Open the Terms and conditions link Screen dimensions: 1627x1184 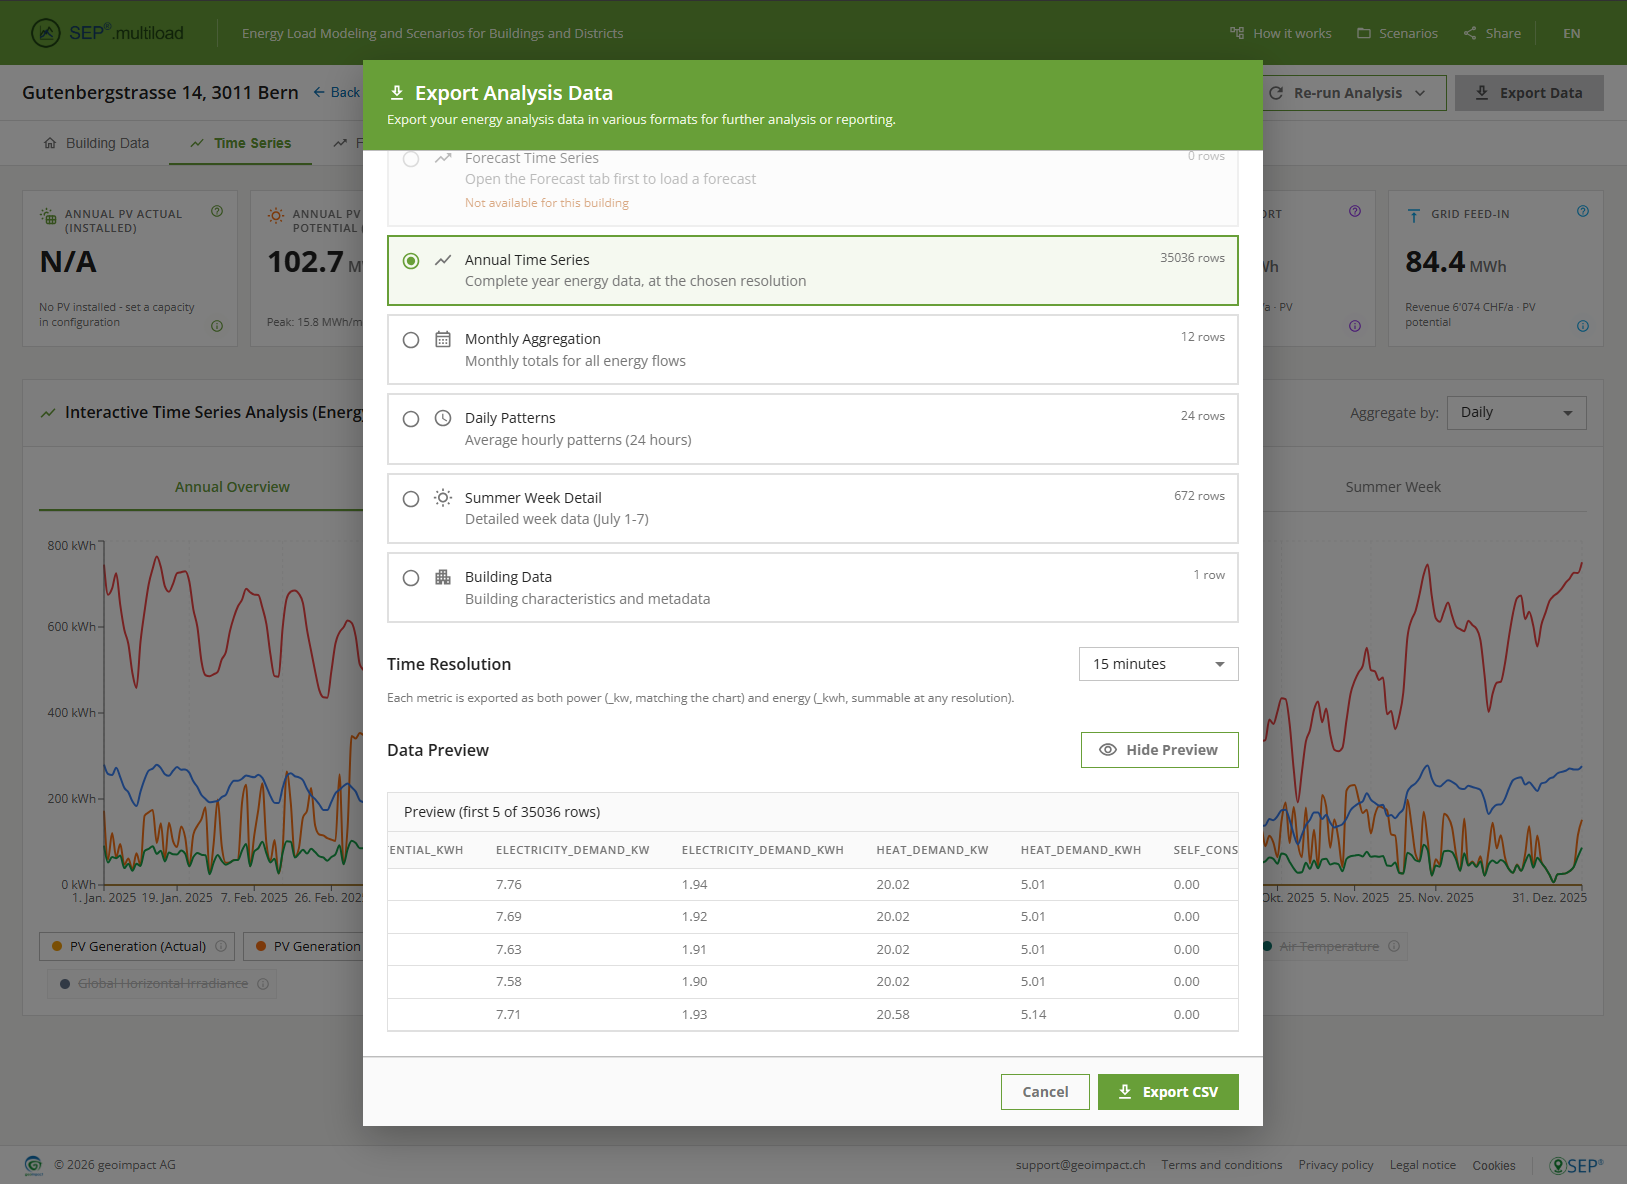(x=1222, y=1165)
